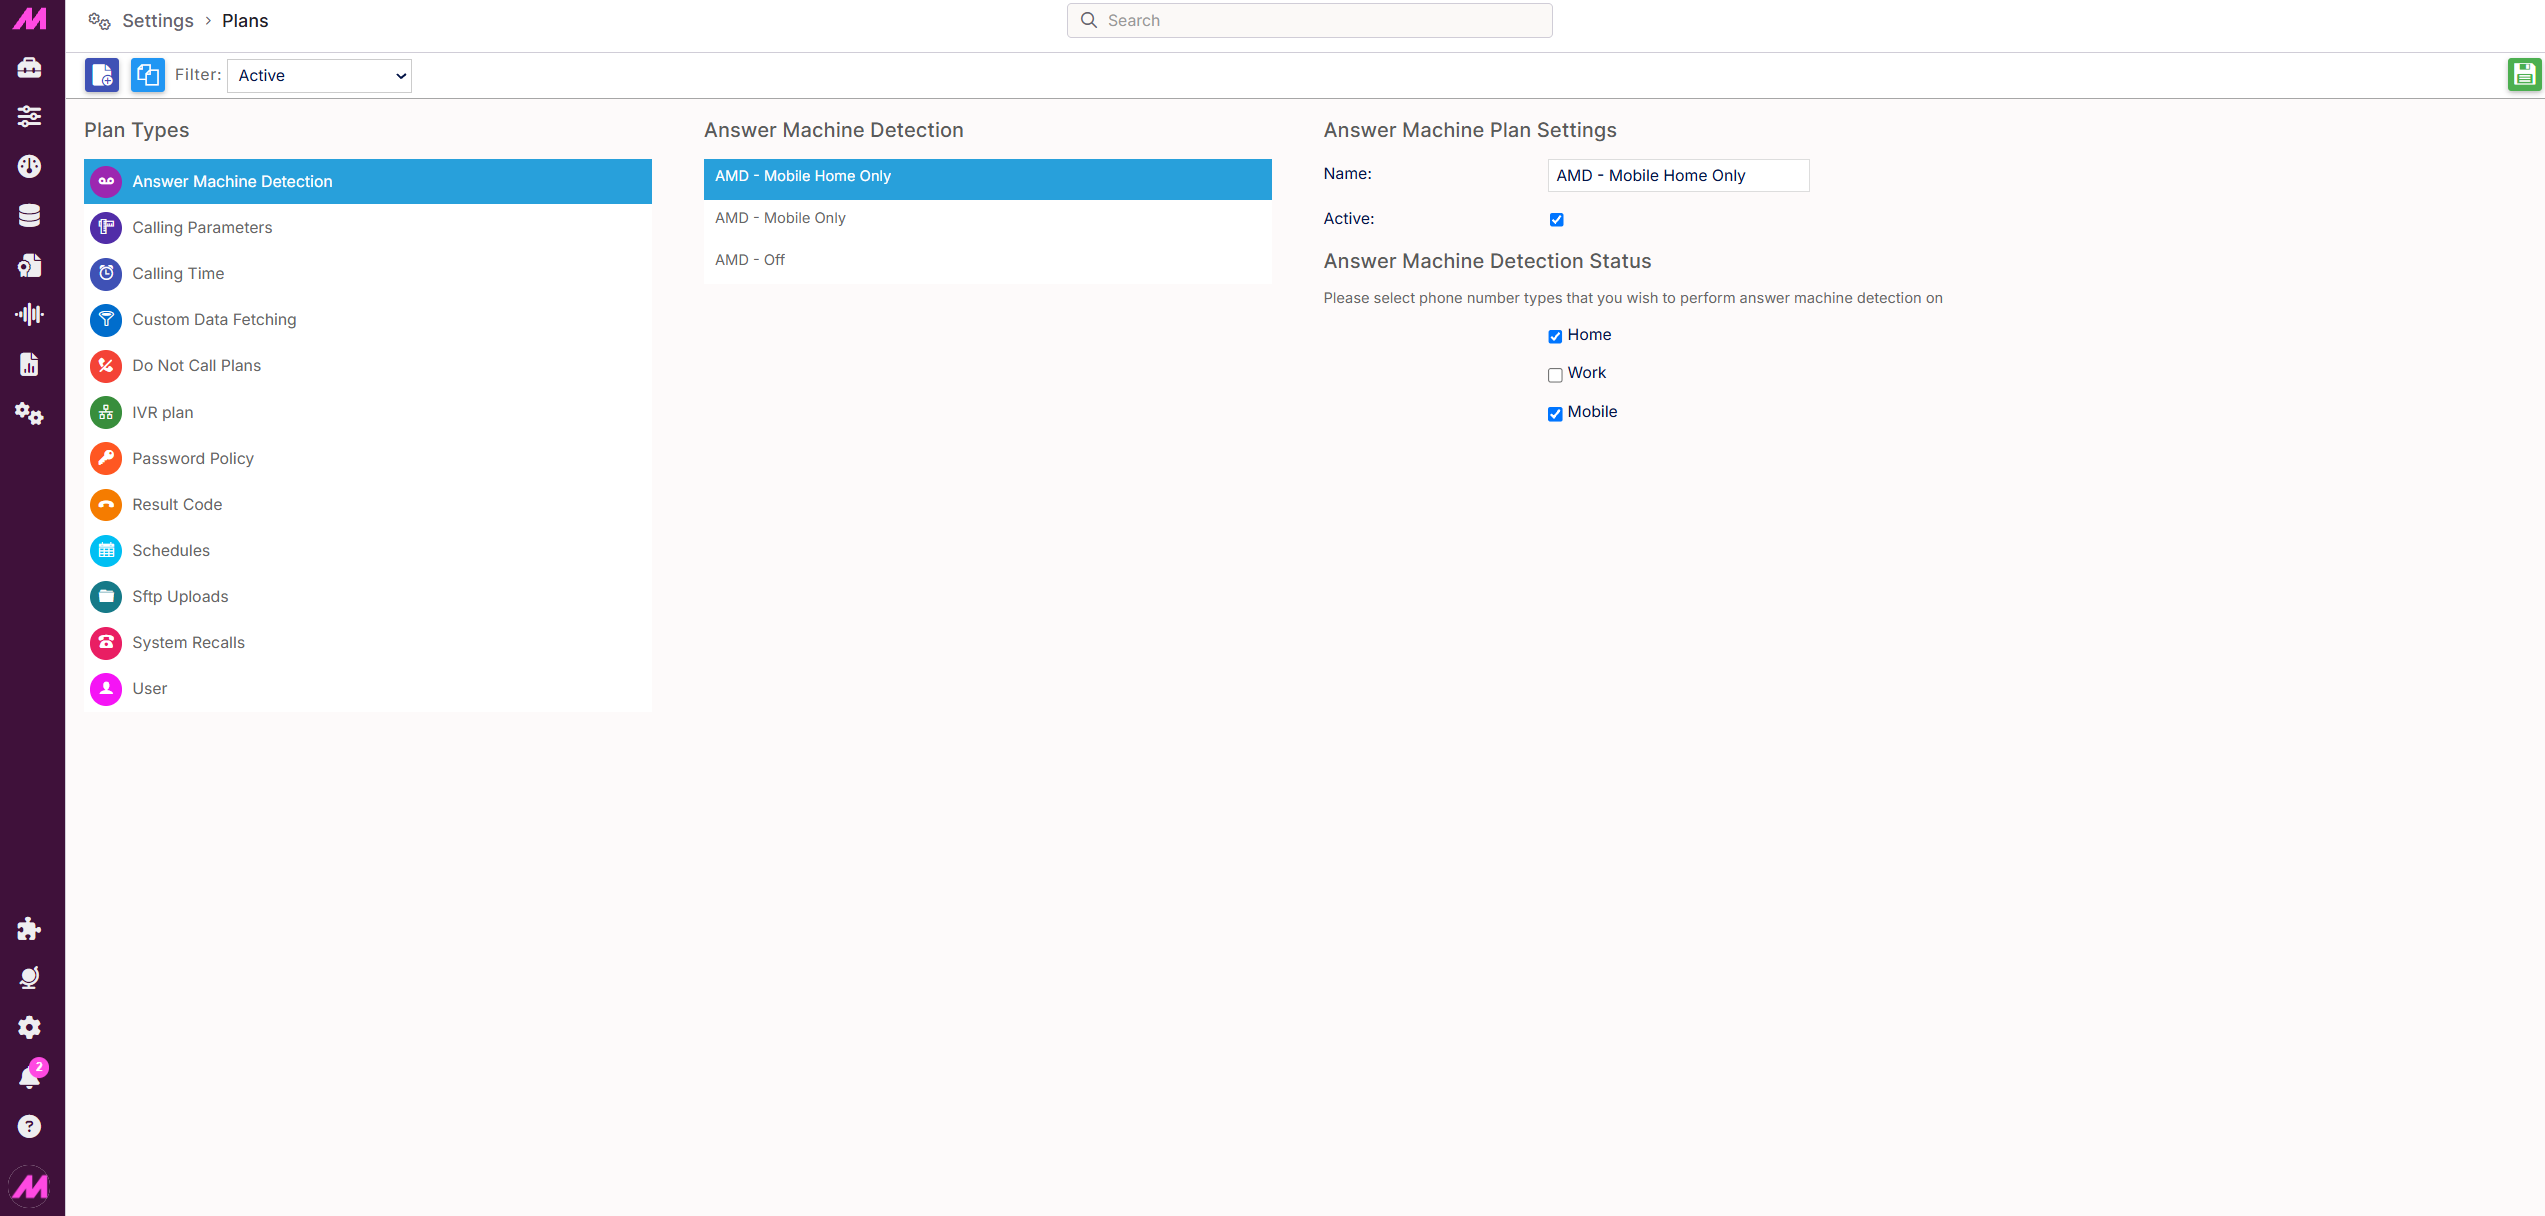The height and width of the screenshot is (1216, 2545).
Task: Open the sliders icon in the sidebar
Action: coord(29,117)
